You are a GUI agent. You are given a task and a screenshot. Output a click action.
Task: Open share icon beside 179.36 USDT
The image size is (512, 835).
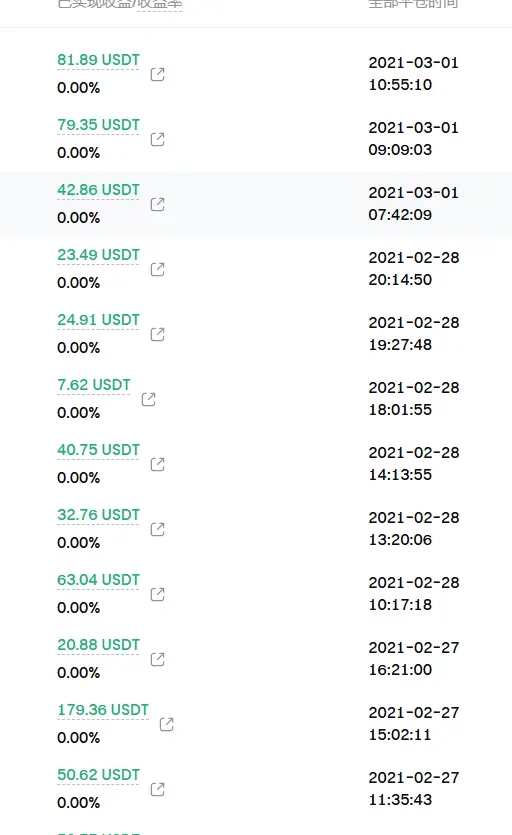(x=167, y=724)
